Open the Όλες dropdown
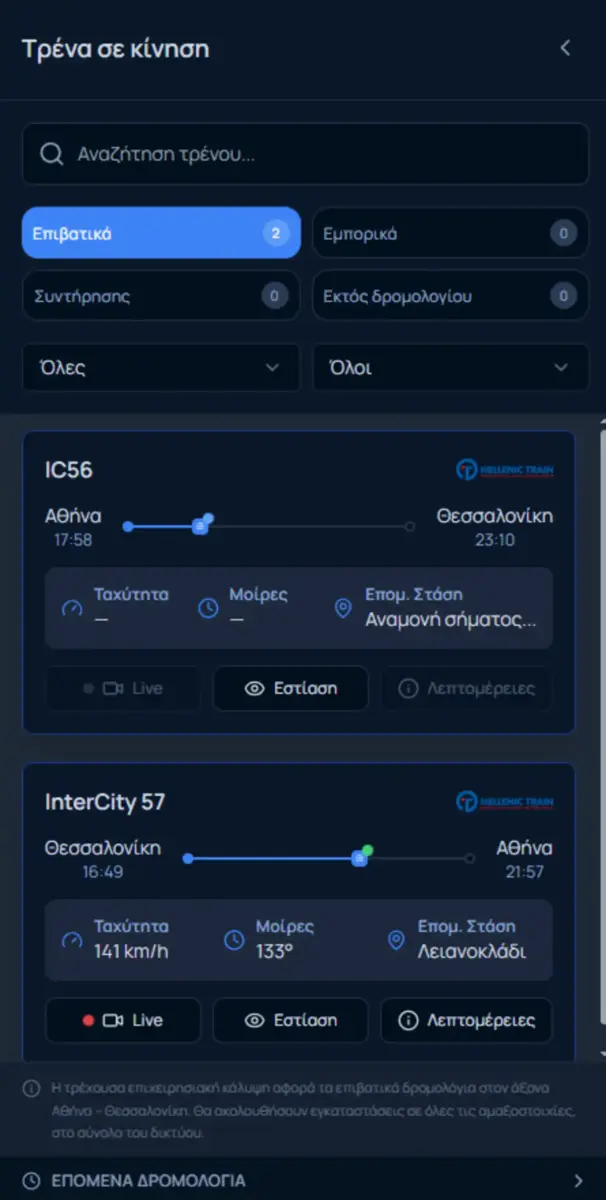 coord(160,368)
